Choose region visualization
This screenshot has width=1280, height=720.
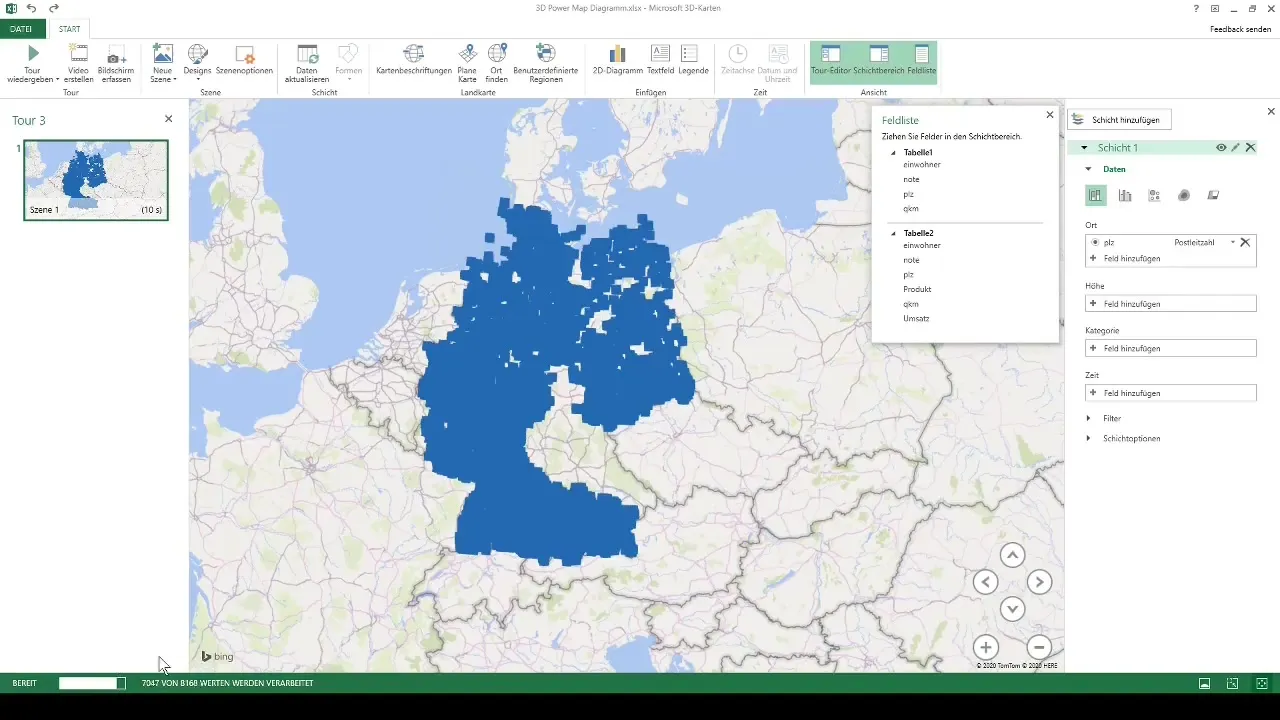[x=1213, y=196]
